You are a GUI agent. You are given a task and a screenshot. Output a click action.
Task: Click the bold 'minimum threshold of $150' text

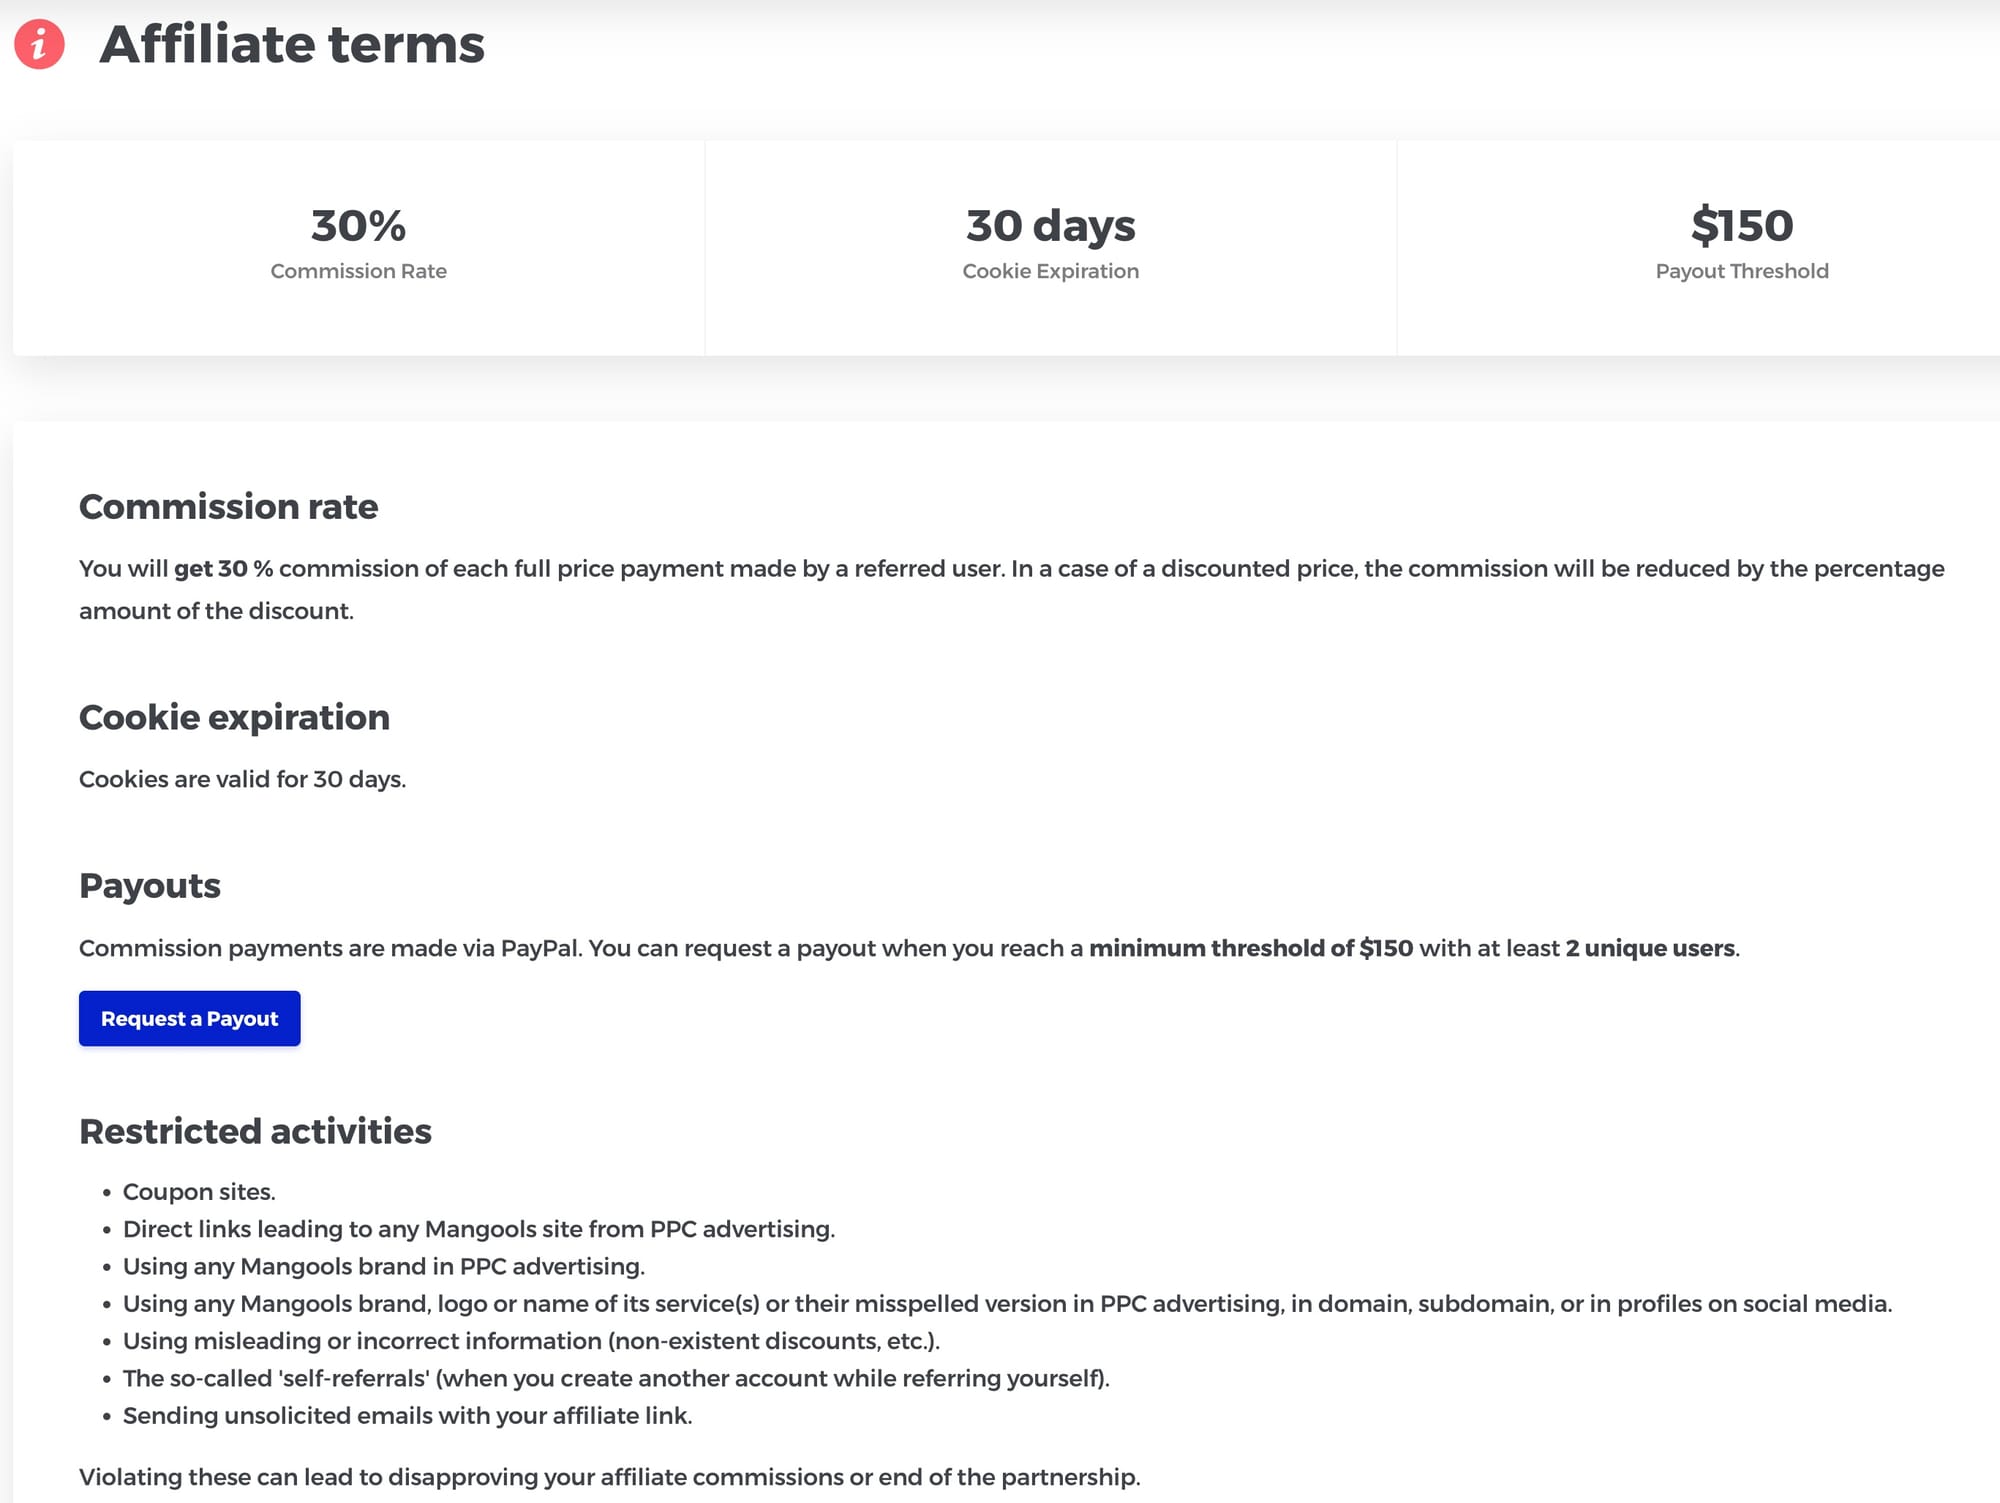click(x=1250, y=949)
